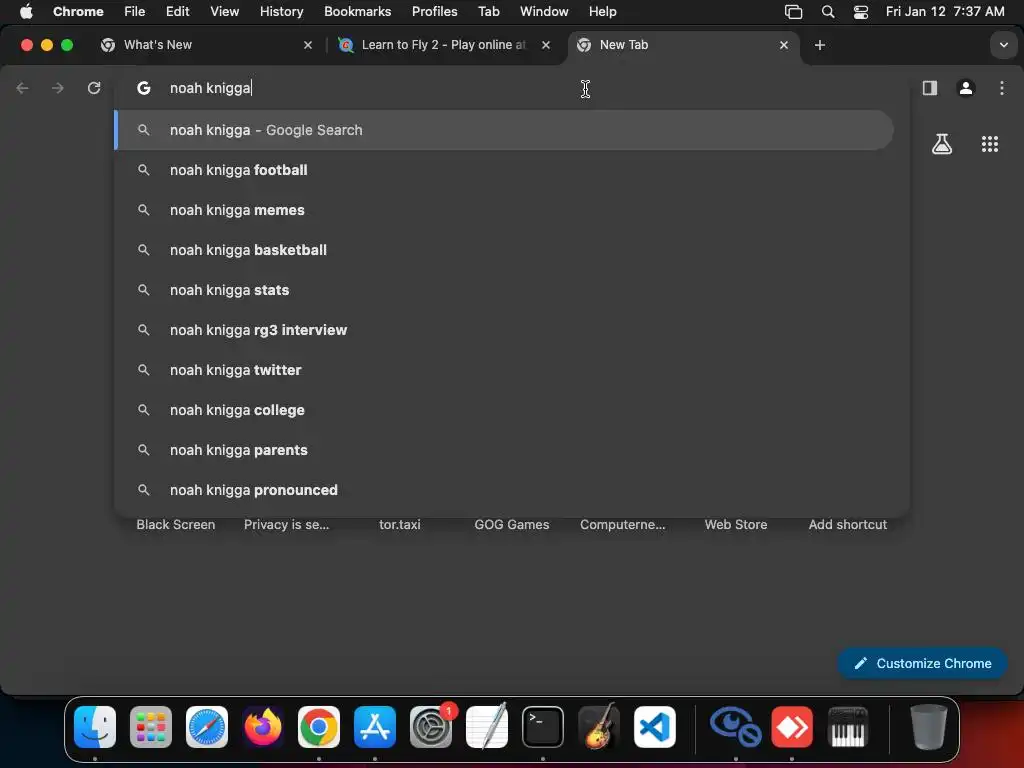Launch GarageBand from the Dock
This screenshot has height=768, width=1024.
(599, 727)
